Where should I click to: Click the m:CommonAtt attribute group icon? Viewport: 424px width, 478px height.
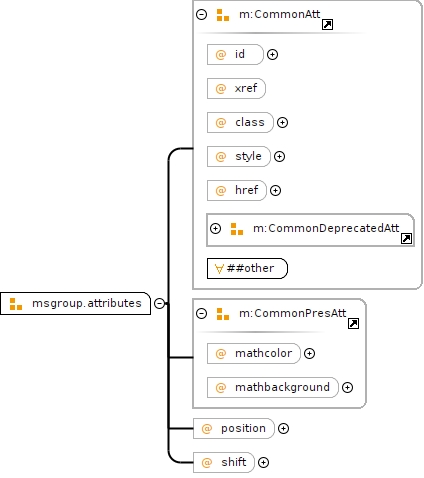(223, 15)
